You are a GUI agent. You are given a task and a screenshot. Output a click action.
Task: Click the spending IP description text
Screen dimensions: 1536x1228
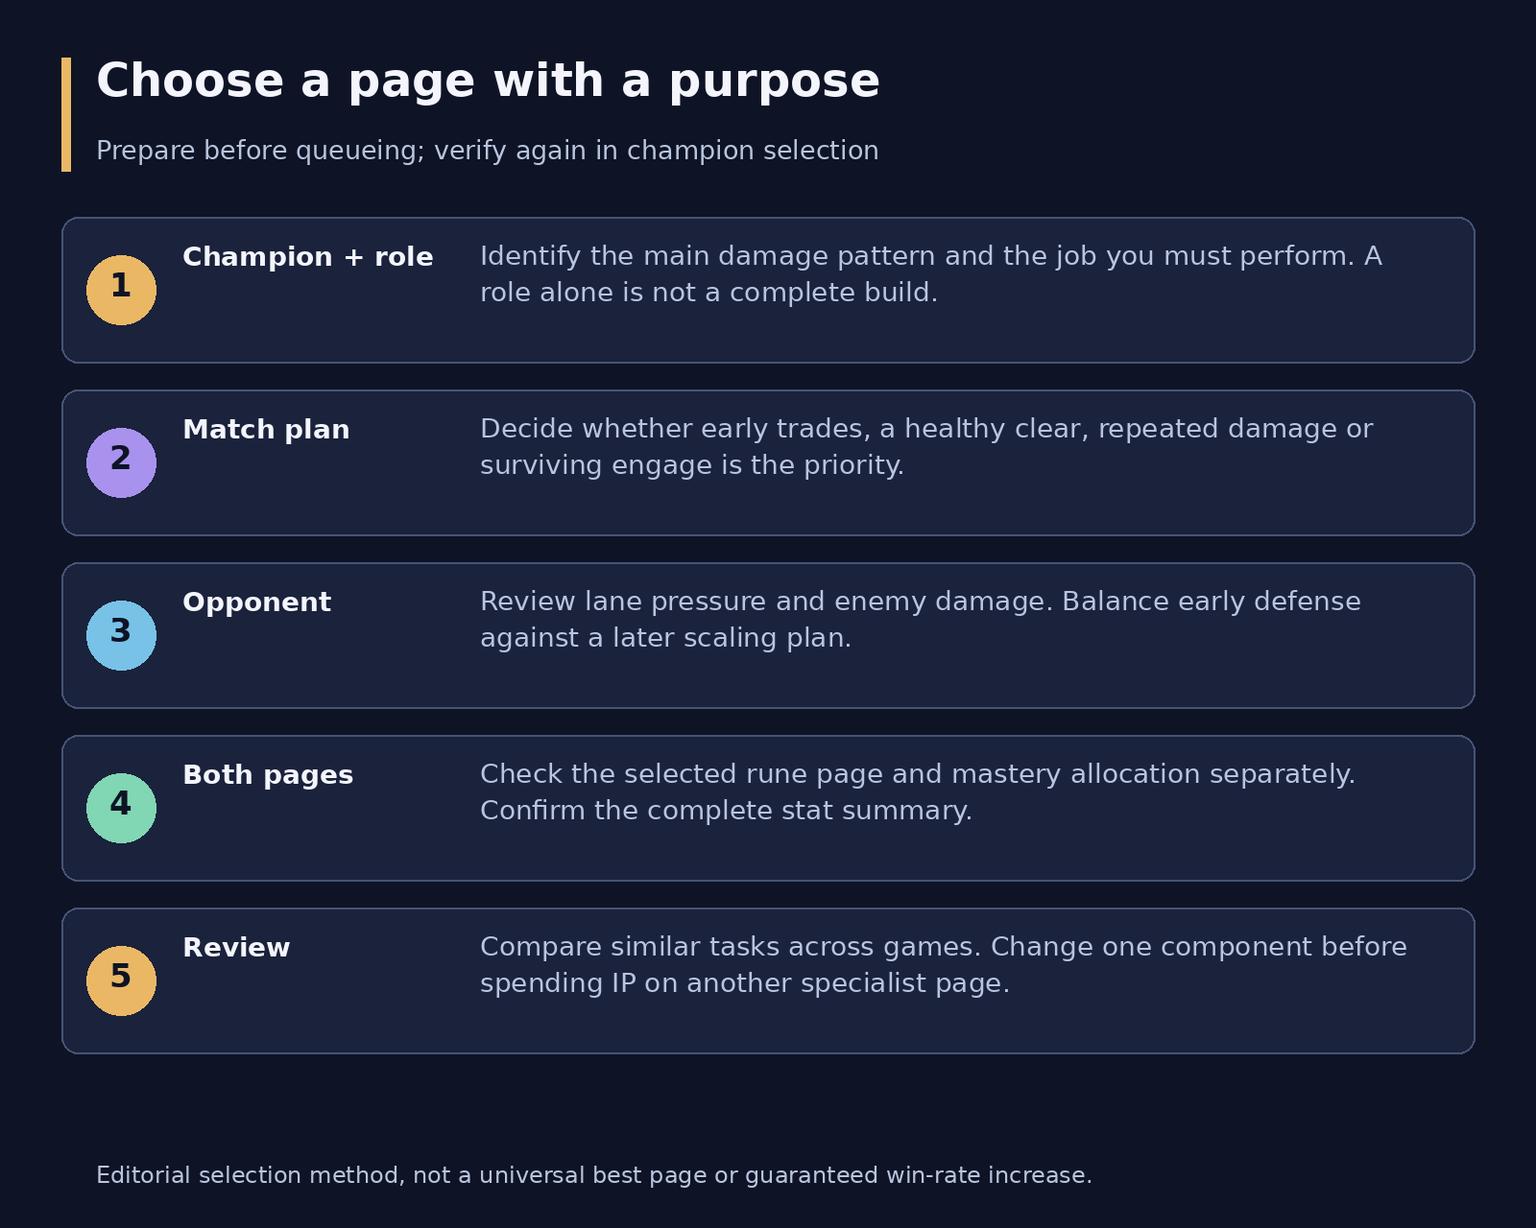tap(943, 965)
